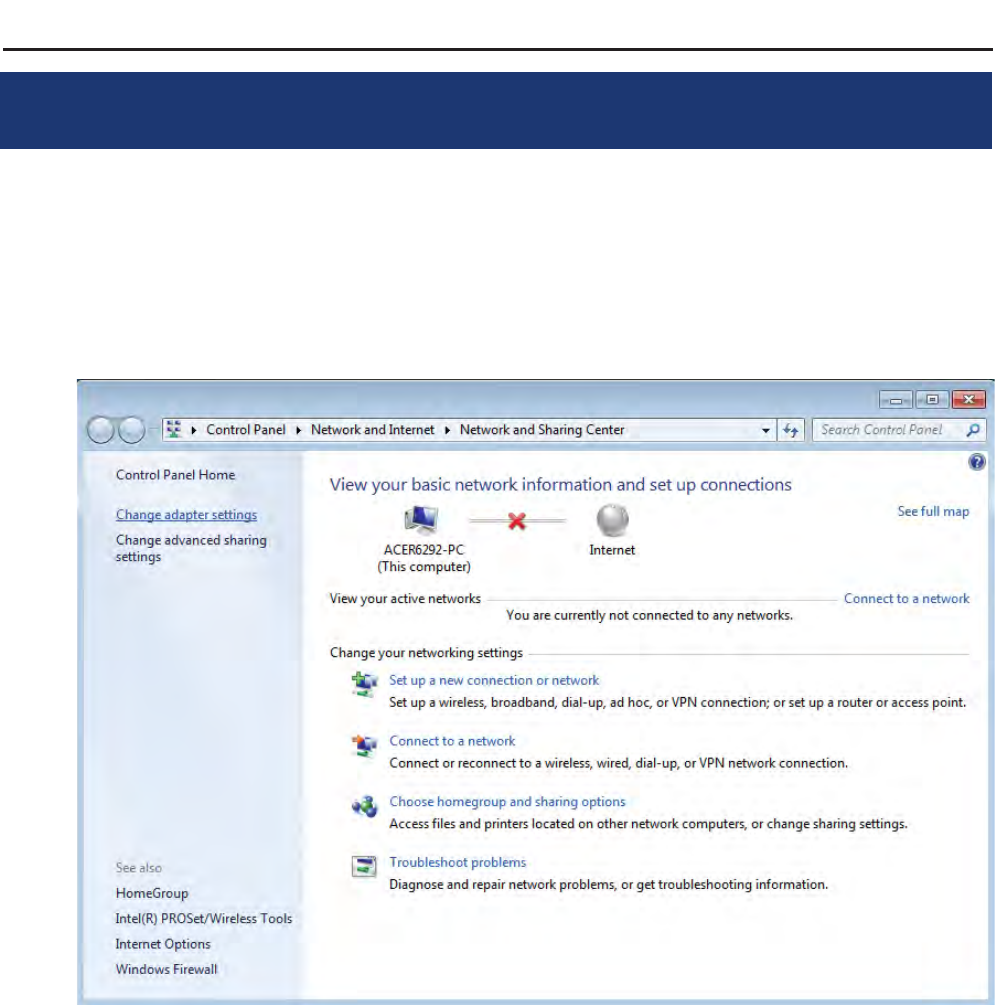Viewport: 995px width, 1005px height.
Task: Open Choose homegroup and sharing options
Action: coord(507,802)
